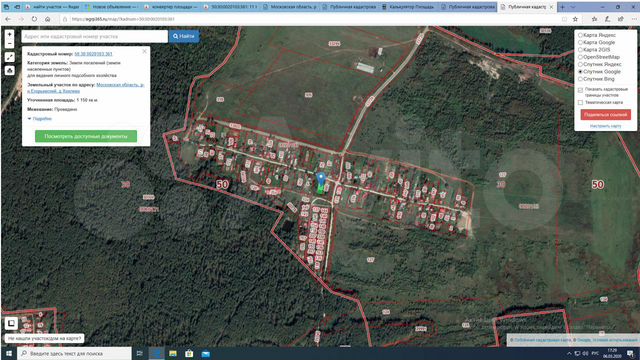Switch to the Калькулятор Площадь tab
This screenshot has width=640, height=360.
pyautogui.click(x=409, y=7)
